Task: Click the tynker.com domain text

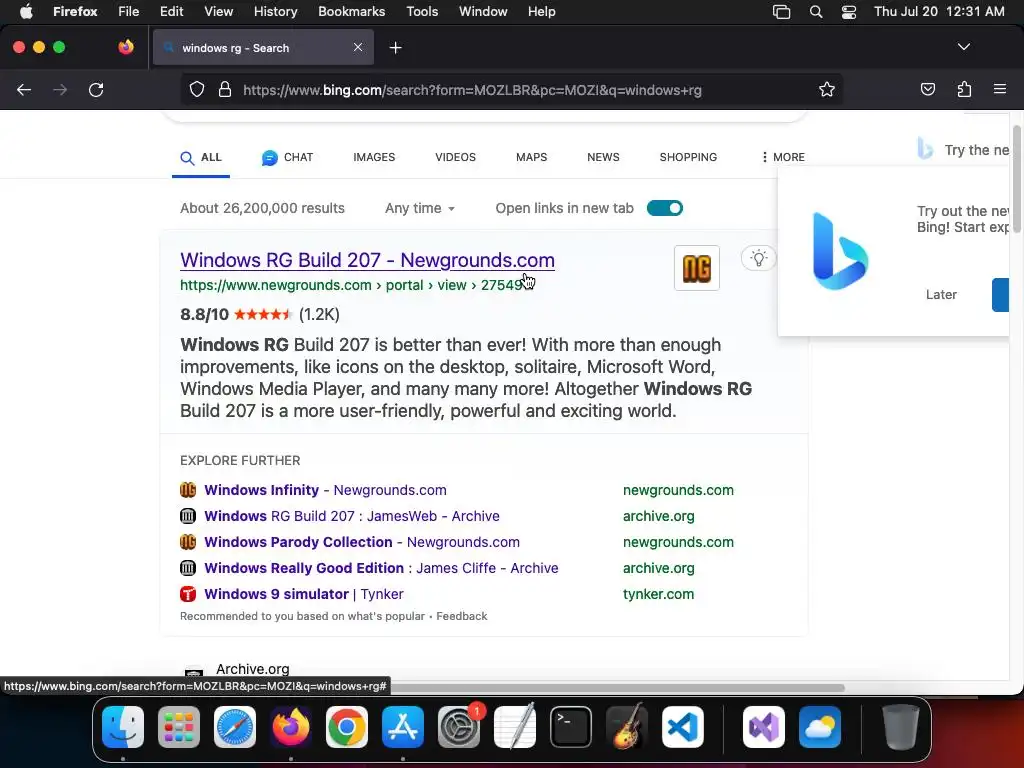Action: click(658, 594)
